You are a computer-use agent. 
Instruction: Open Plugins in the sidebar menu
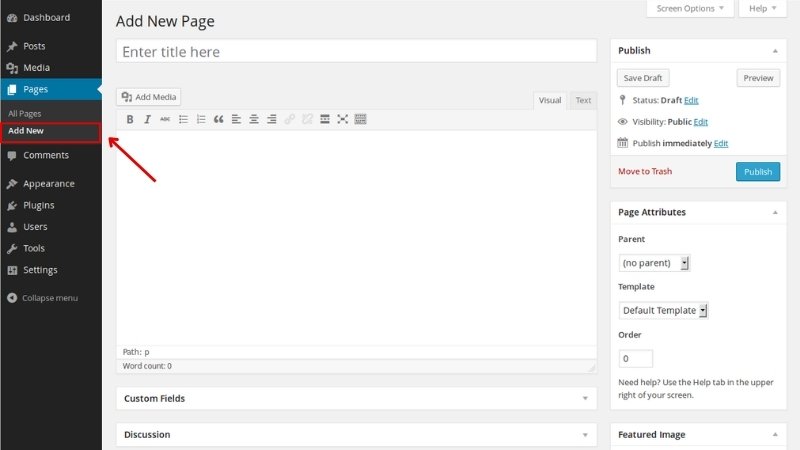point(39,205)
